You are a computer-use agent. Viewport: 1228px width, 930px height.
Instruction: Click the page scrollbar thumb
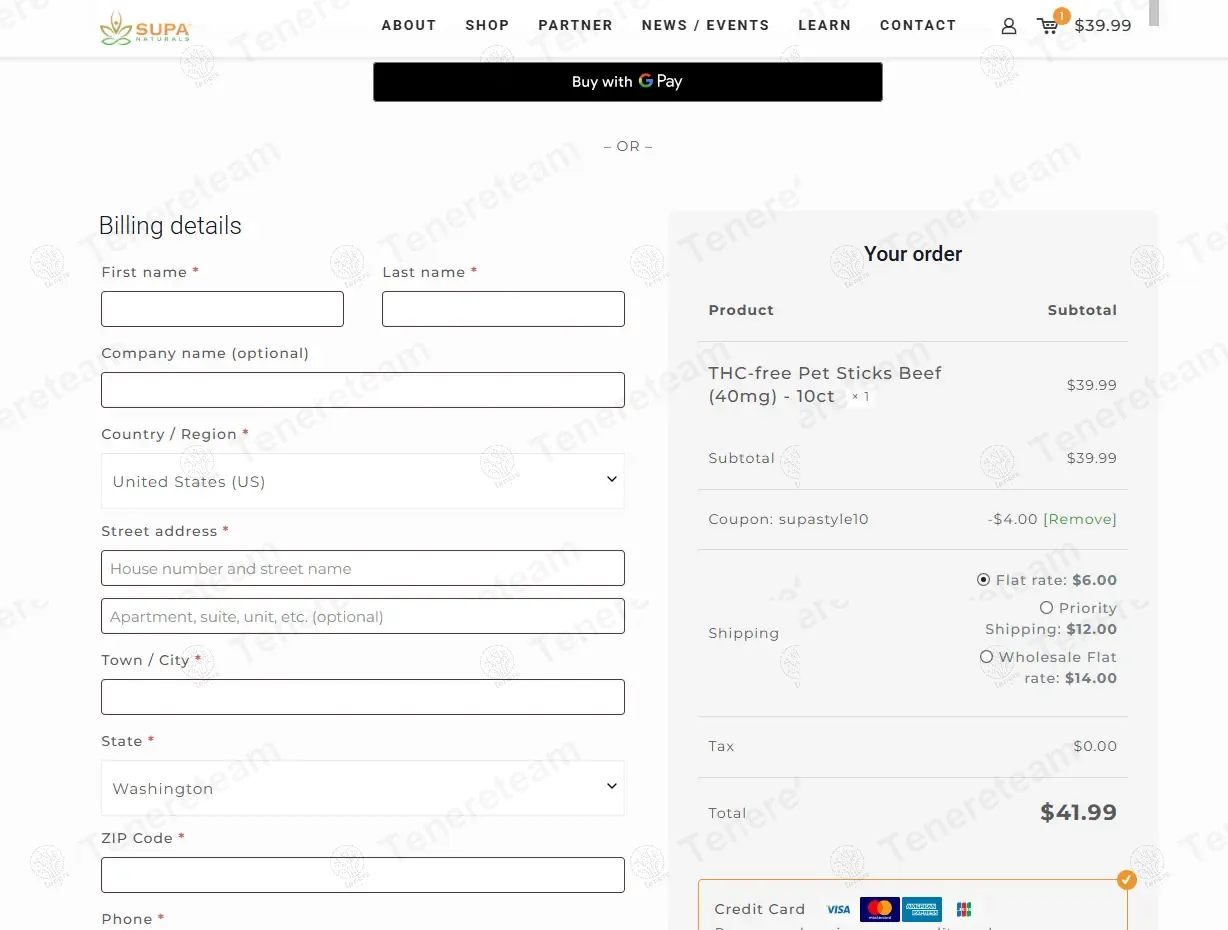pyautogui.click(x=1153, y=12)
